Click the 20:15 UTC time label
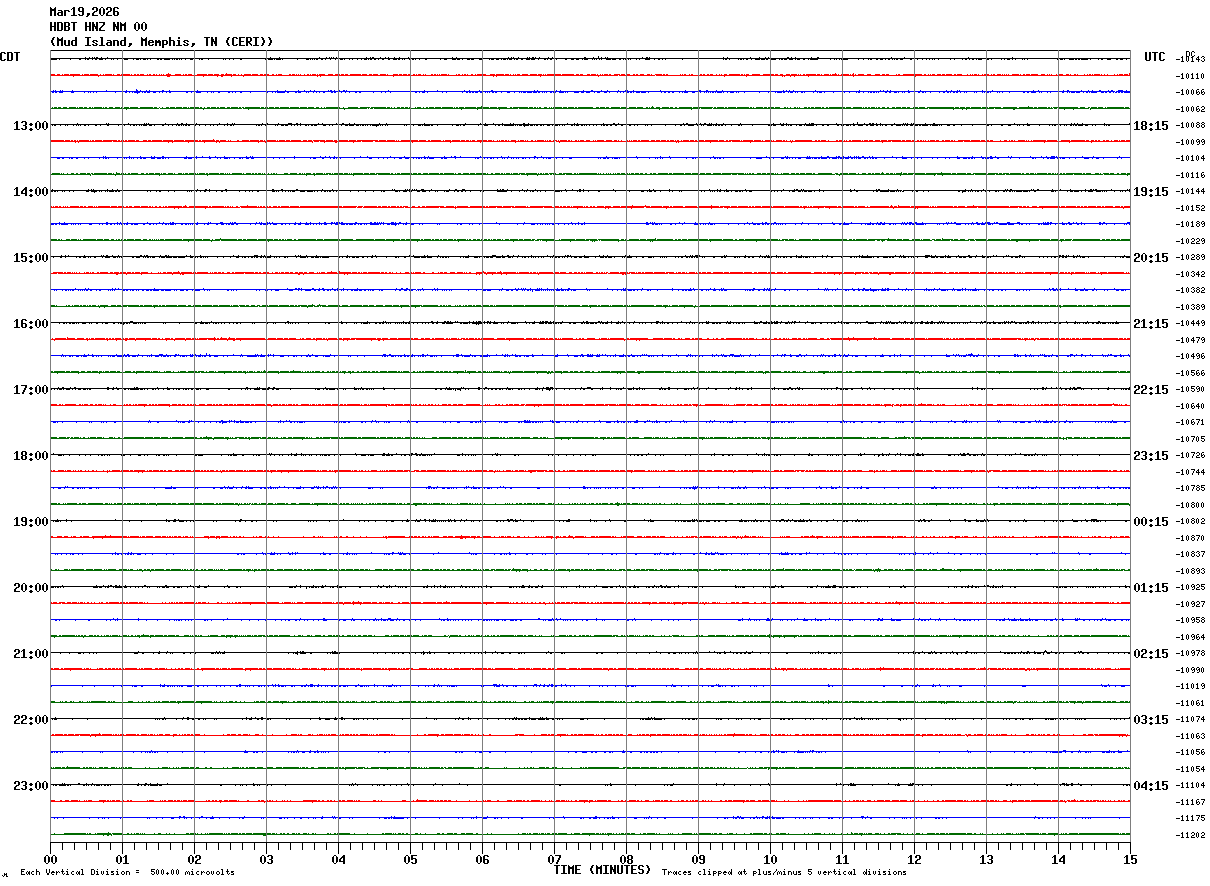Screen dimensions: 1210x886 point(1151,258)
